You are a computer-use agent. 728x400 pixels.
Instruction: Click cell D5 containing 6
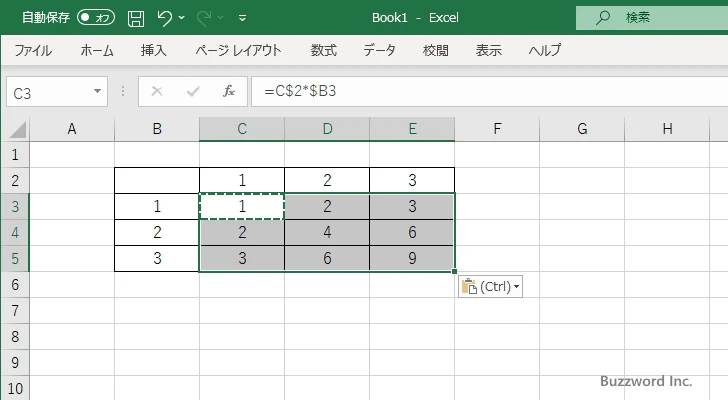point(327,258)
